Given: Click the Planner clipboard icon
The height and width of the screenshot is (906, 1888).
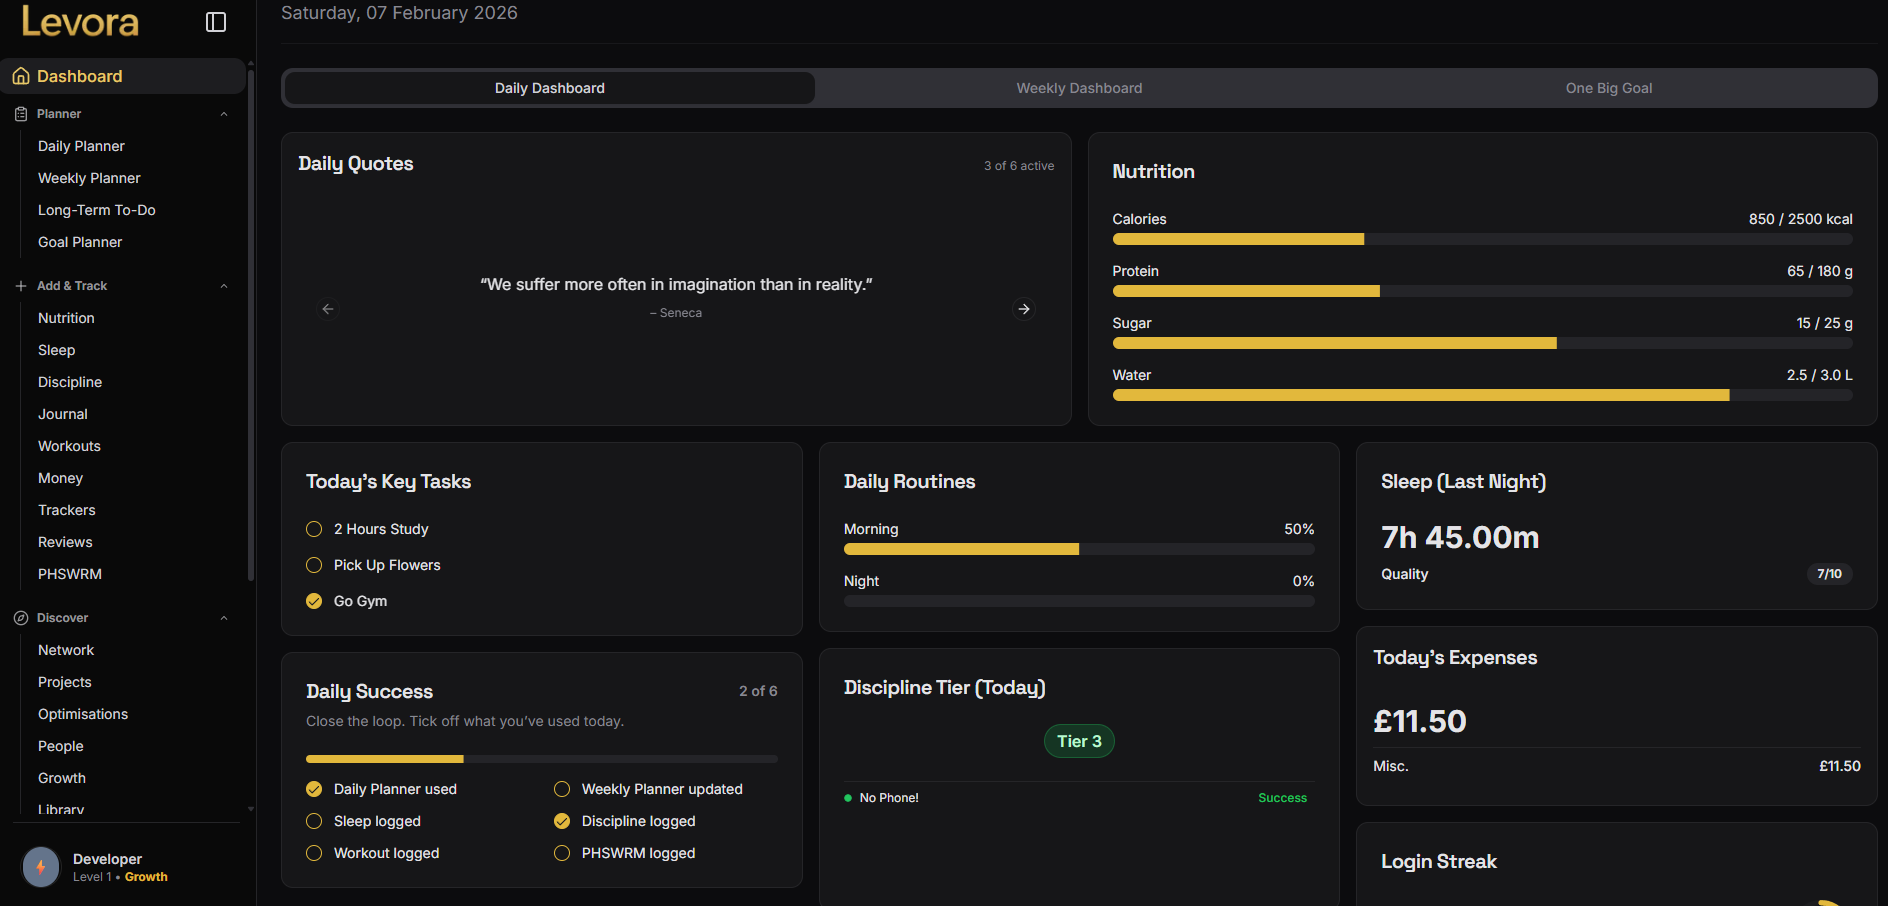Looking at the screenshot, I should click(x=20, y=113).
